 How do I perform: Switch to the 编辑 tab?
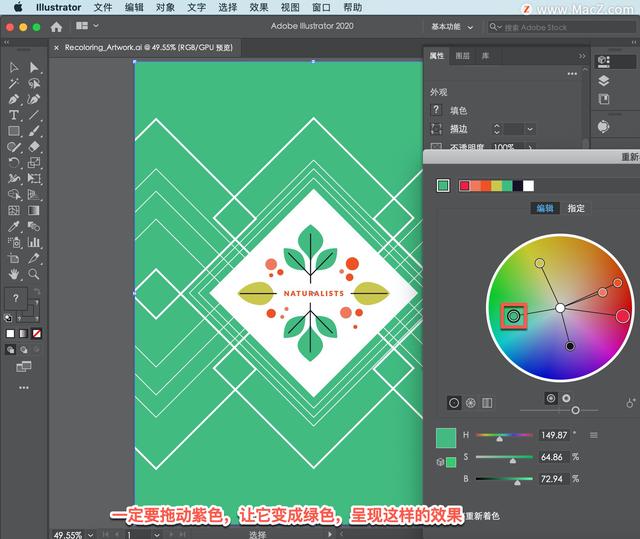click(544, 209)
